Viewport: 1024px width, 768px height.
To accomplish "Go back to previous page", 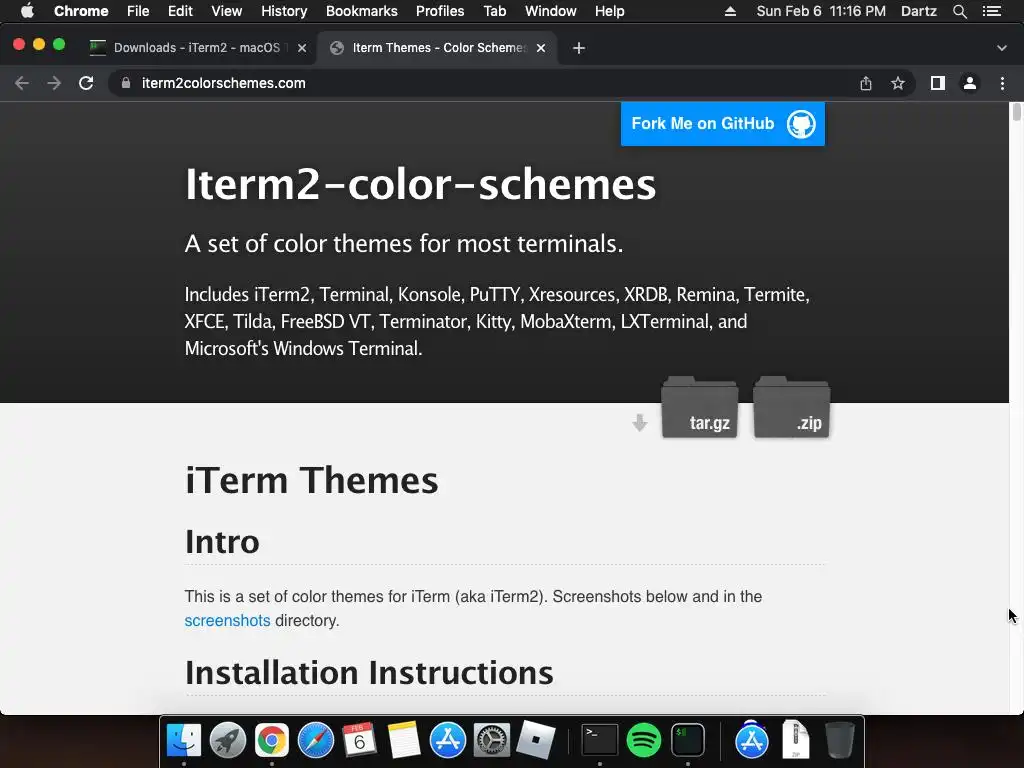I will pyautogui.click(x=22, y=83).
